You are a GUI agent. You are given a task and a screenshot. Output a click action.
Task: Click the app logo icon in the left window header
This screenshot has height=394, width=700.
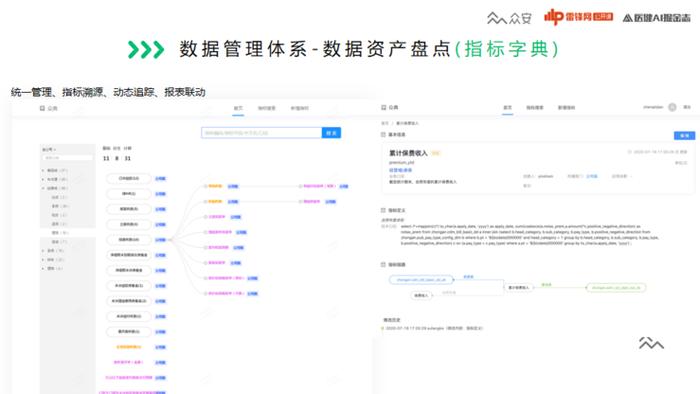pos(42,108)
